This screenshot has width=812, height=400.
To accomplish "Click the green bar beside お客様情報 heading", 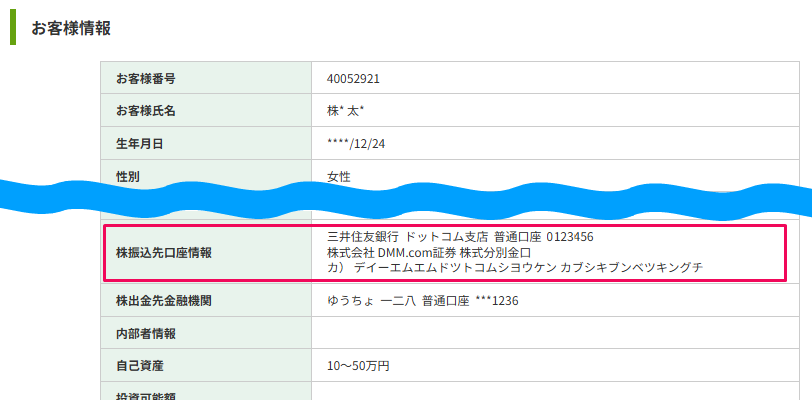I will (13, 28).
